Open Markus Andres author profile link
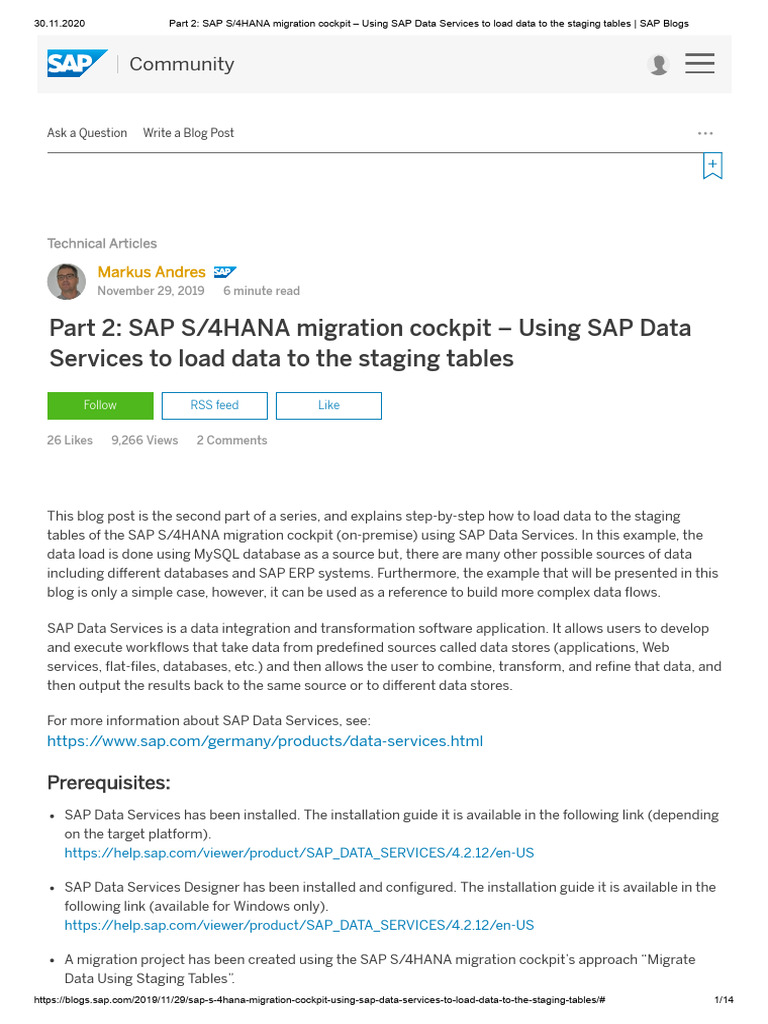Image resolution: width=768 pixels, height=1024 pixels. pos(151,272)
